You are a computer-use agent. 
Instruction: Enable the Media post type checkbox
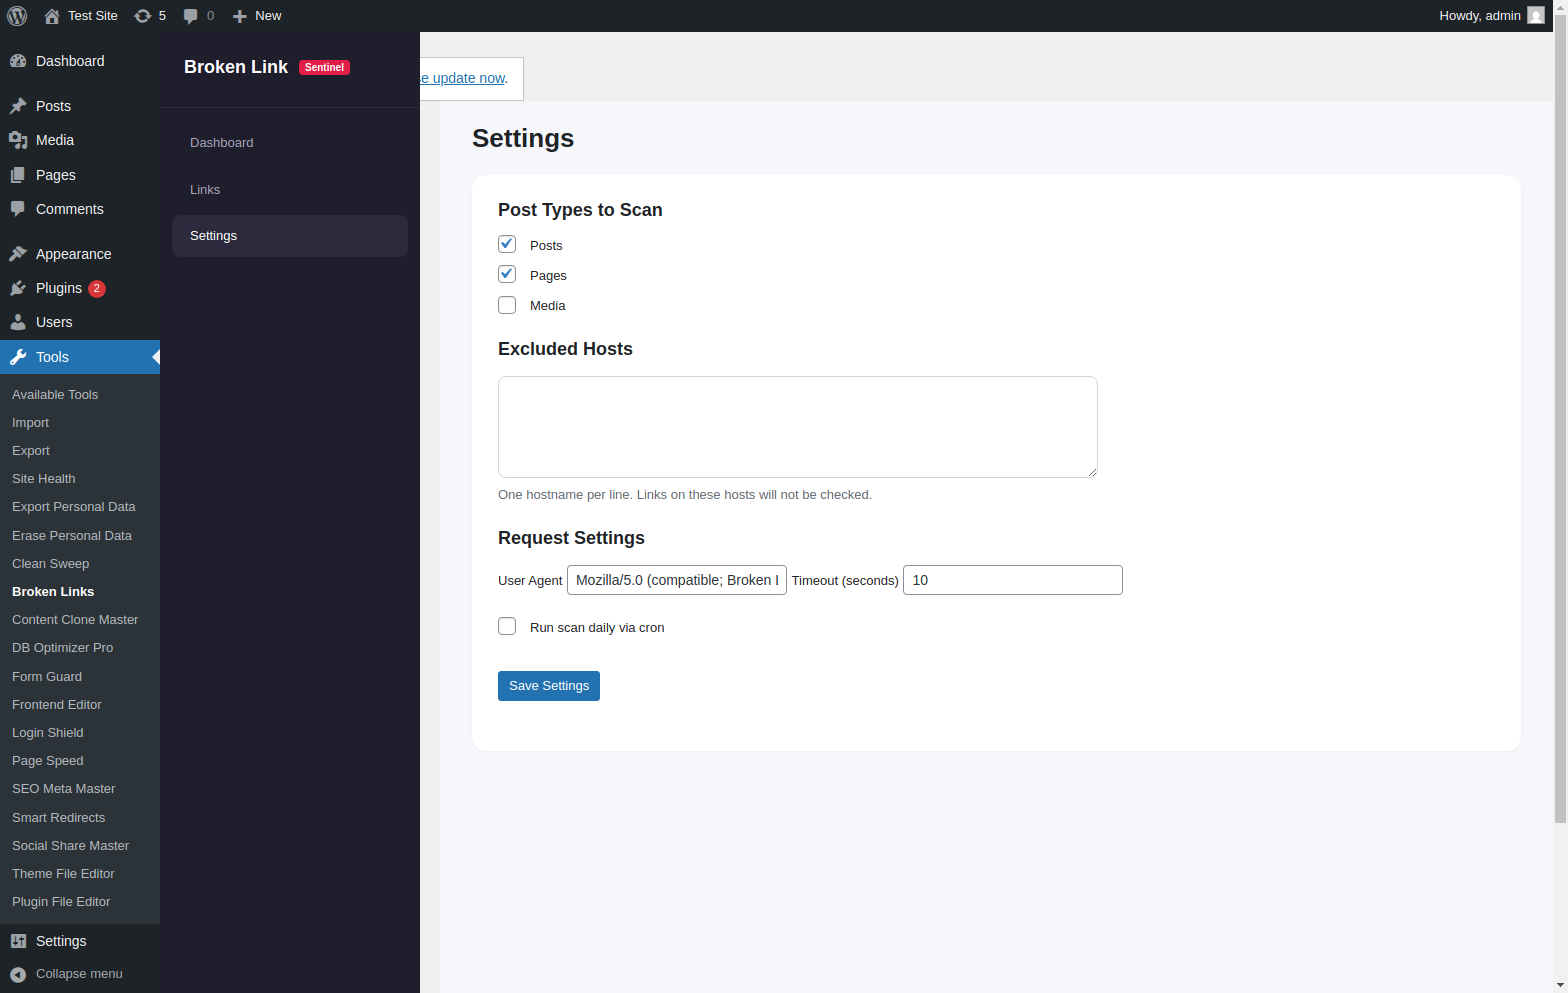click(507, 305)
